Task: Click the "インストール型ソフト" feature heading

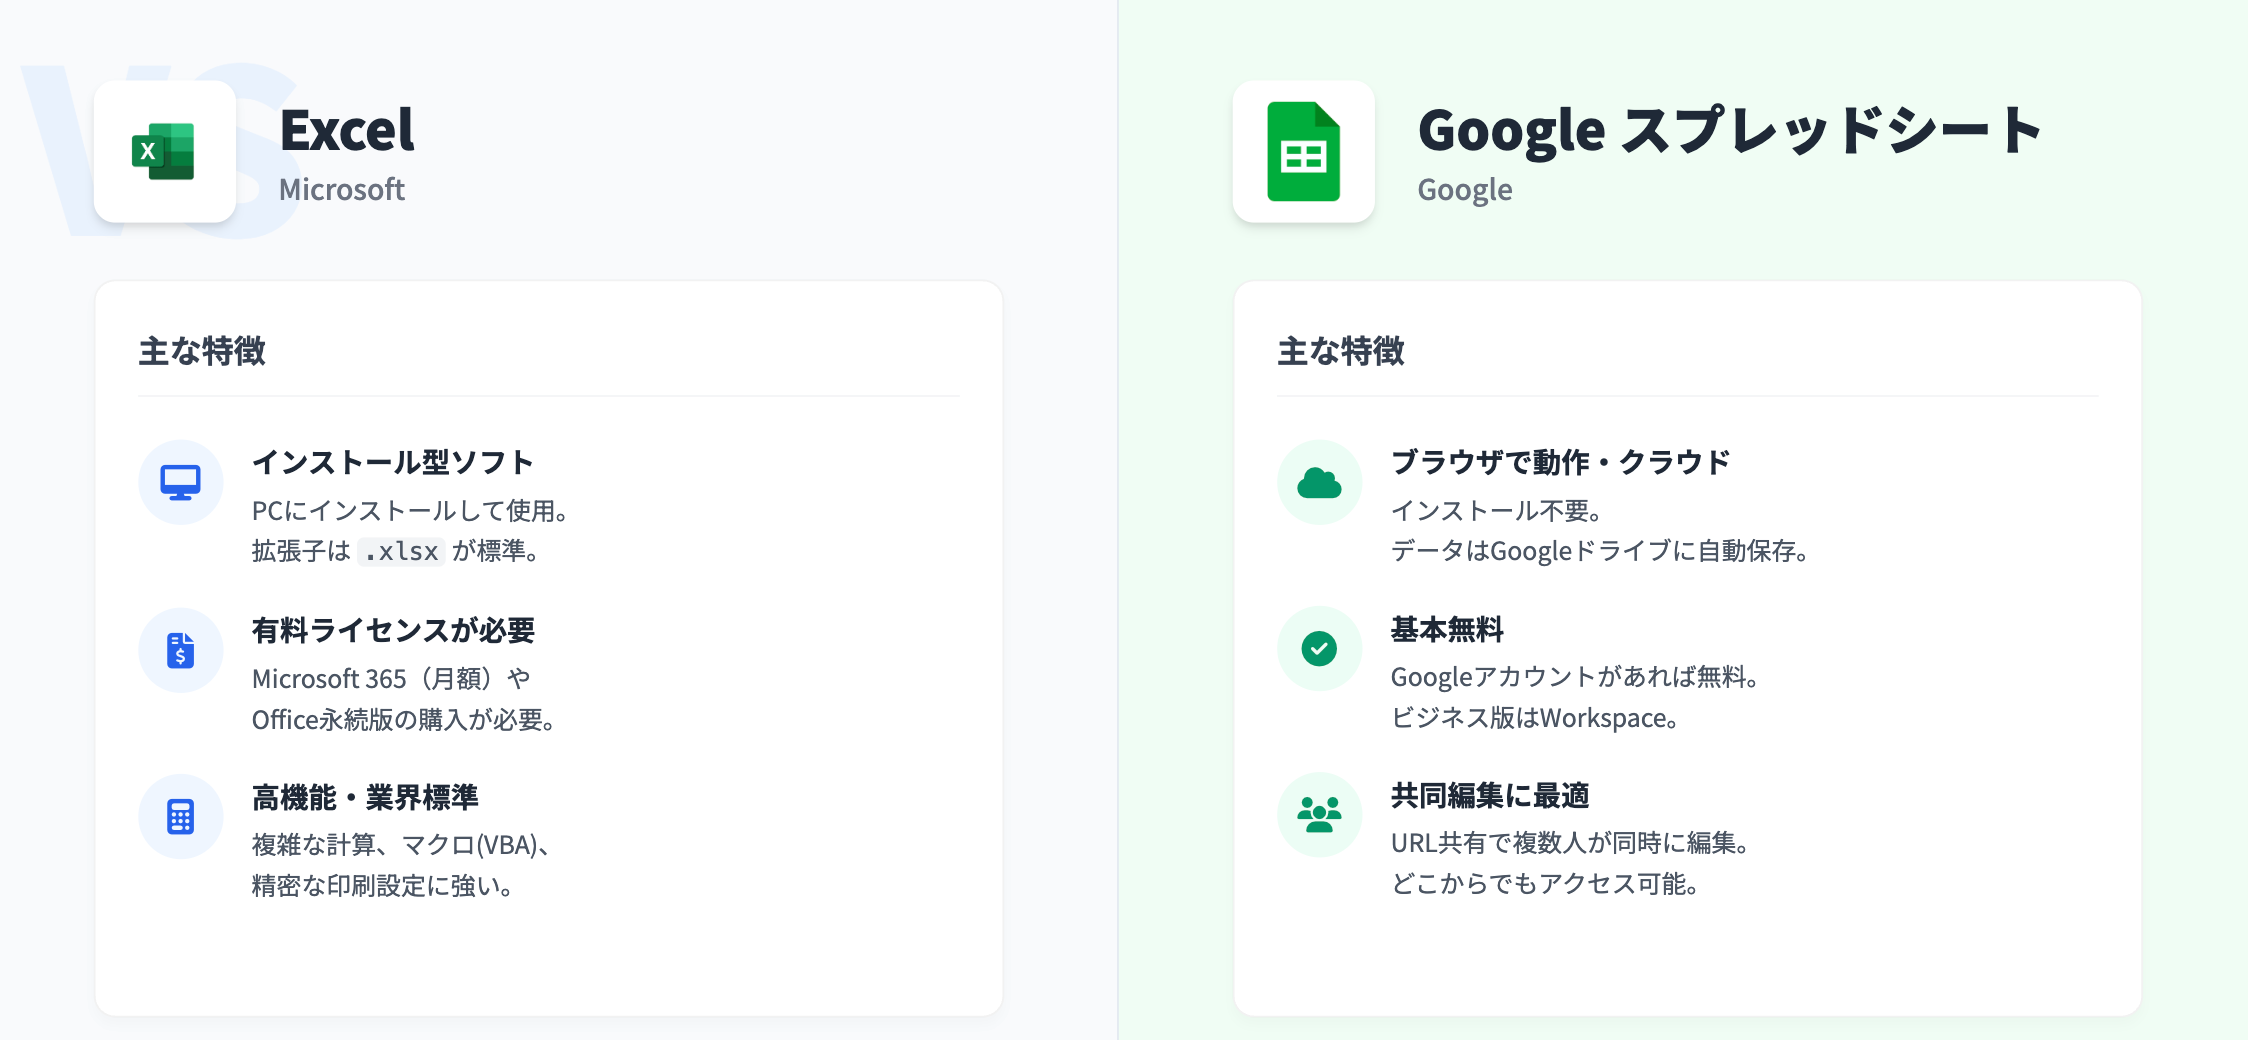Action: click(x=392, y=462)
